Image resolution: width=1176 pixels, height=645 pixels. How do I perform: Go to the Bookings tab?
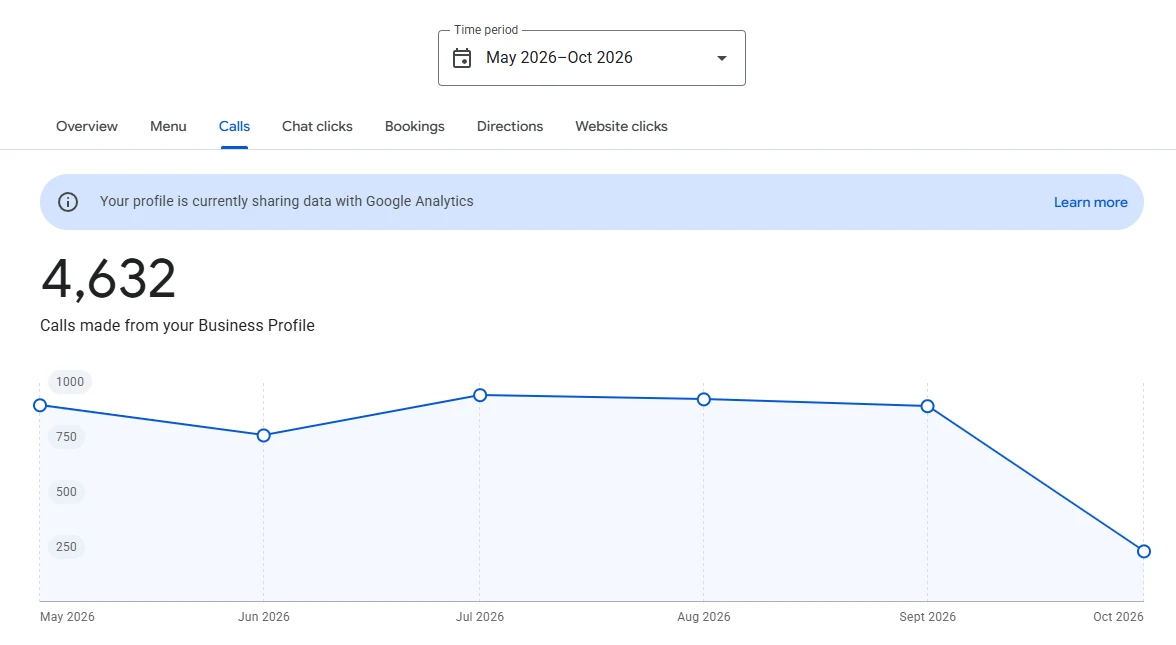click(x=415, y=127)
